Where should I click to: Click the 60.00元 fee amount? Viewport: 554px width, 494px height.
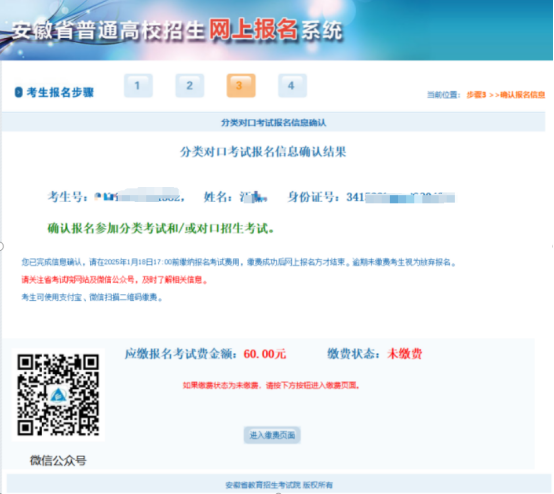click(x=265, y=354)
